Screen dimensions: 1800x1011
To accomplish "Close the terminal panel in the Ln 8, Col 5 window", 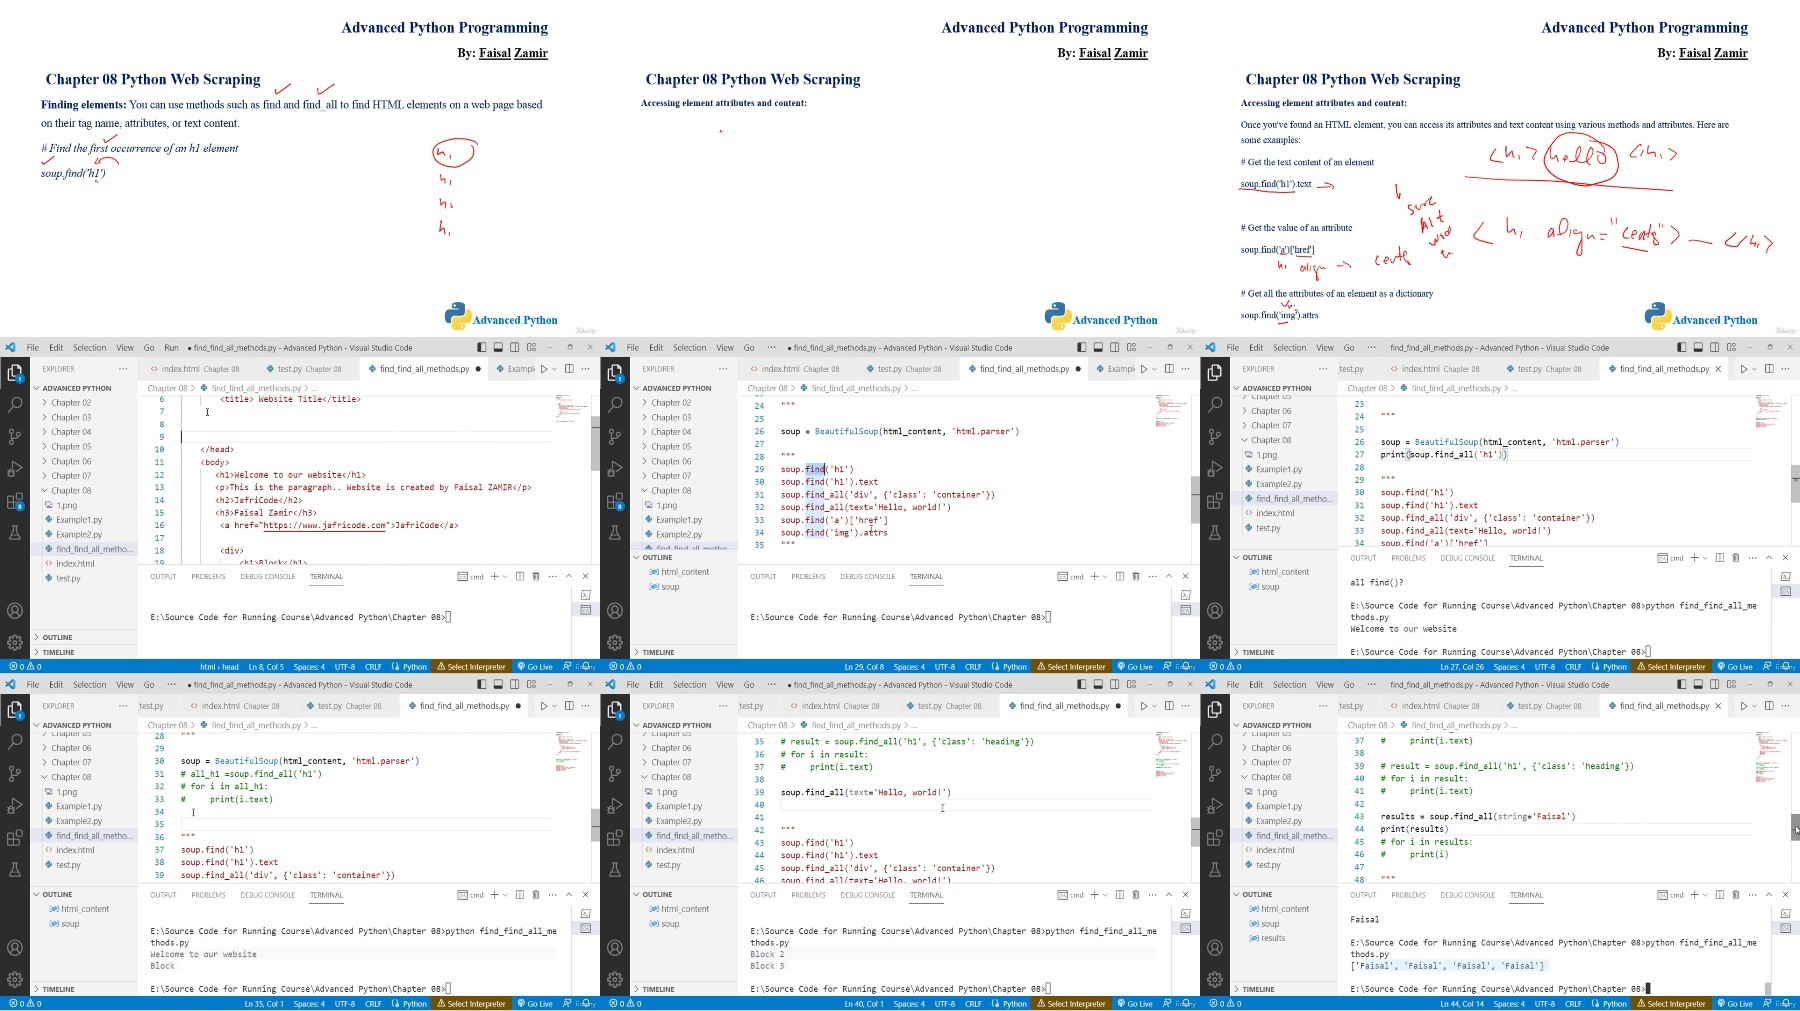I will (x=585, y=576).
